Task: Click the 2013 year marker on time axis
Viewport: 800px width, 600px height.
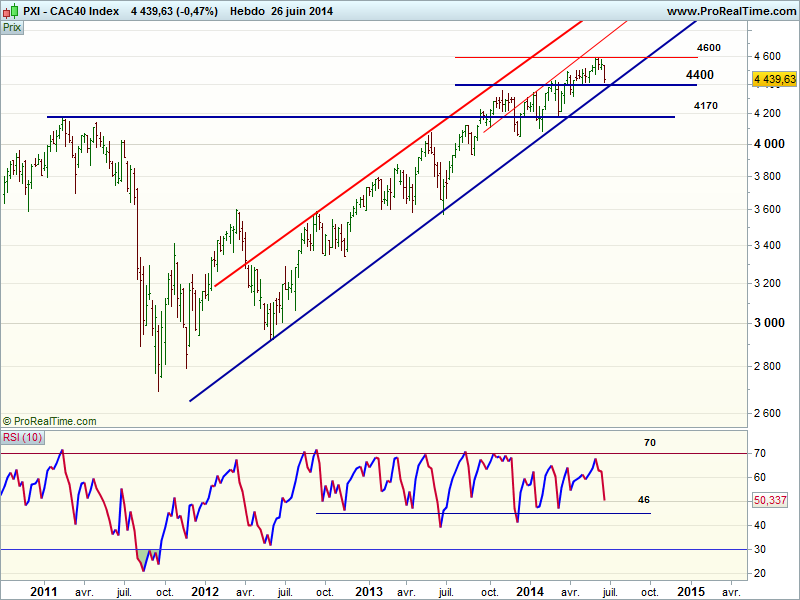Action: (369, 591)
